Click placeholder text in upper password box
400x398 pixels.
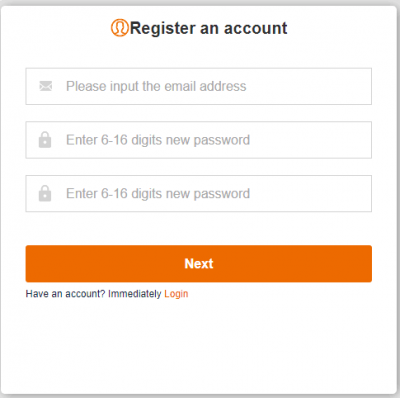(x=158, y=140)
